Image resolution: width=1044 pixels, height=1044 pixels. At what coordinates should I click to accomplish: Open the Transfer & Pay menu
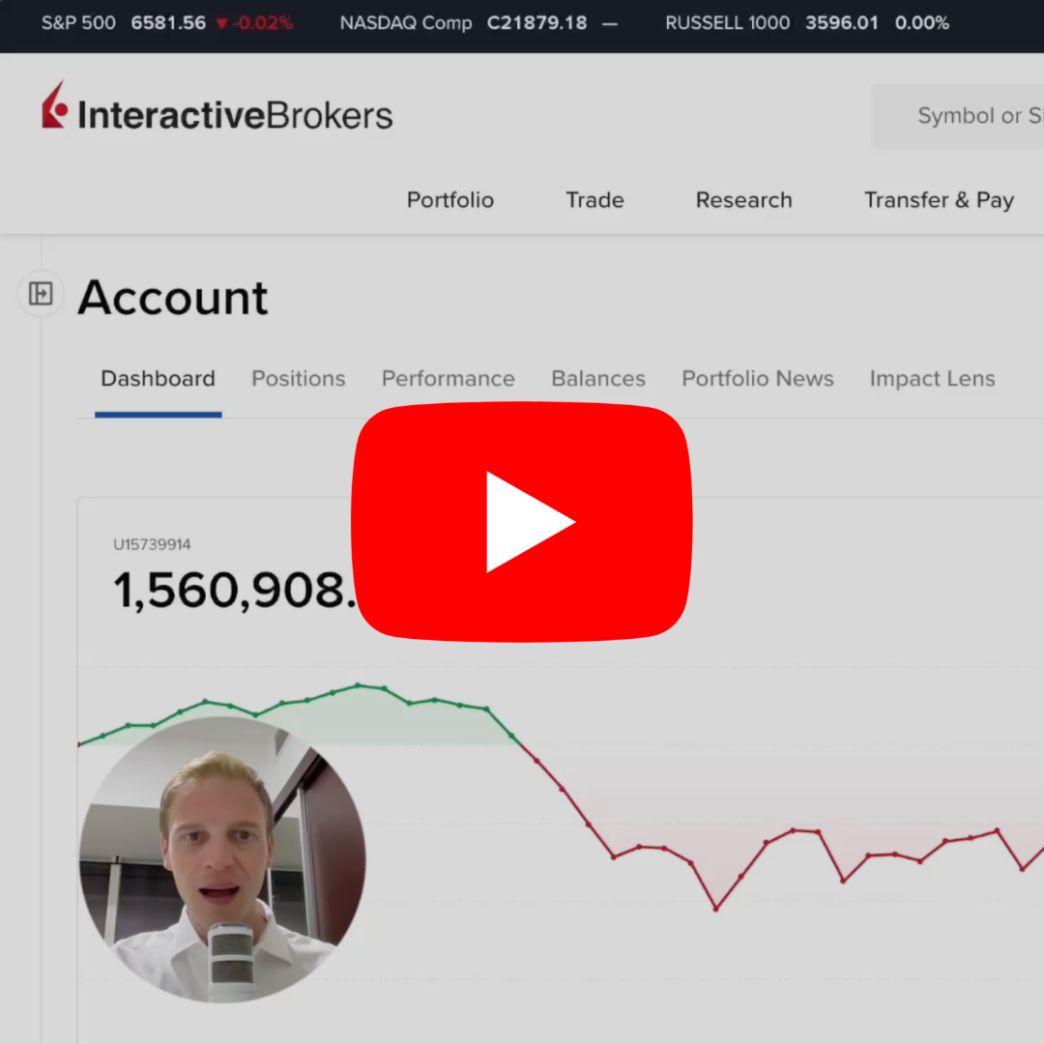point(938,200)
